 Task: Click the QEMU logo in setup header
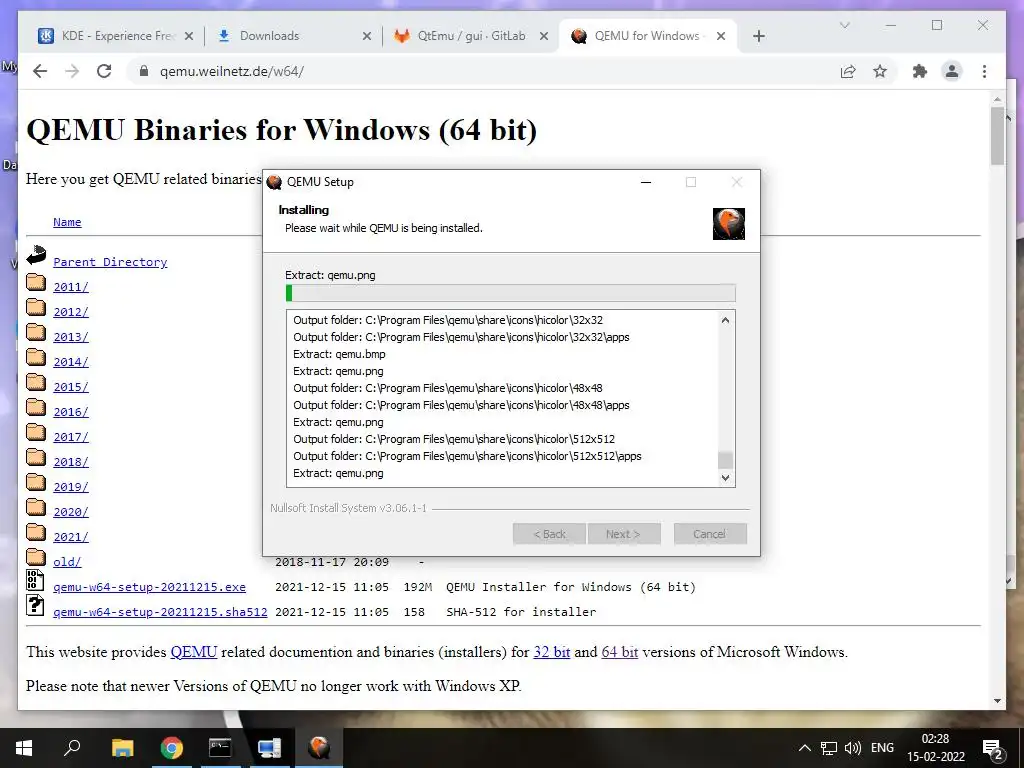click(x=729, y=224)
